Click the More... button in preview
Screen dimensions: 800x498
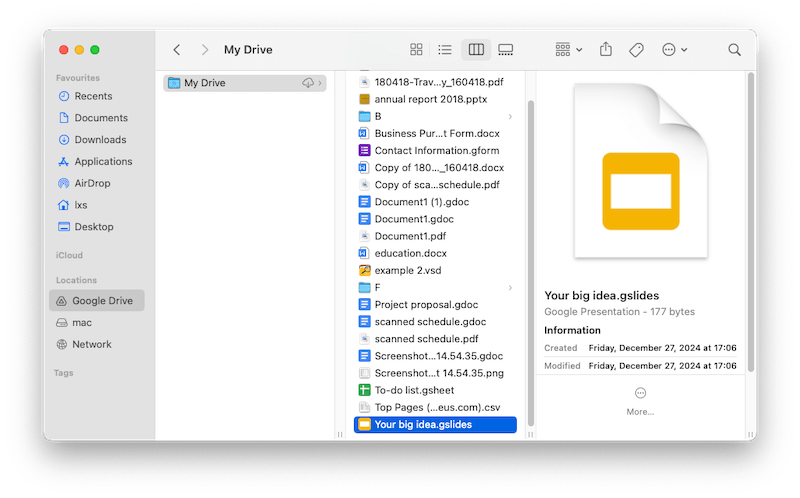tap(640, 401)
